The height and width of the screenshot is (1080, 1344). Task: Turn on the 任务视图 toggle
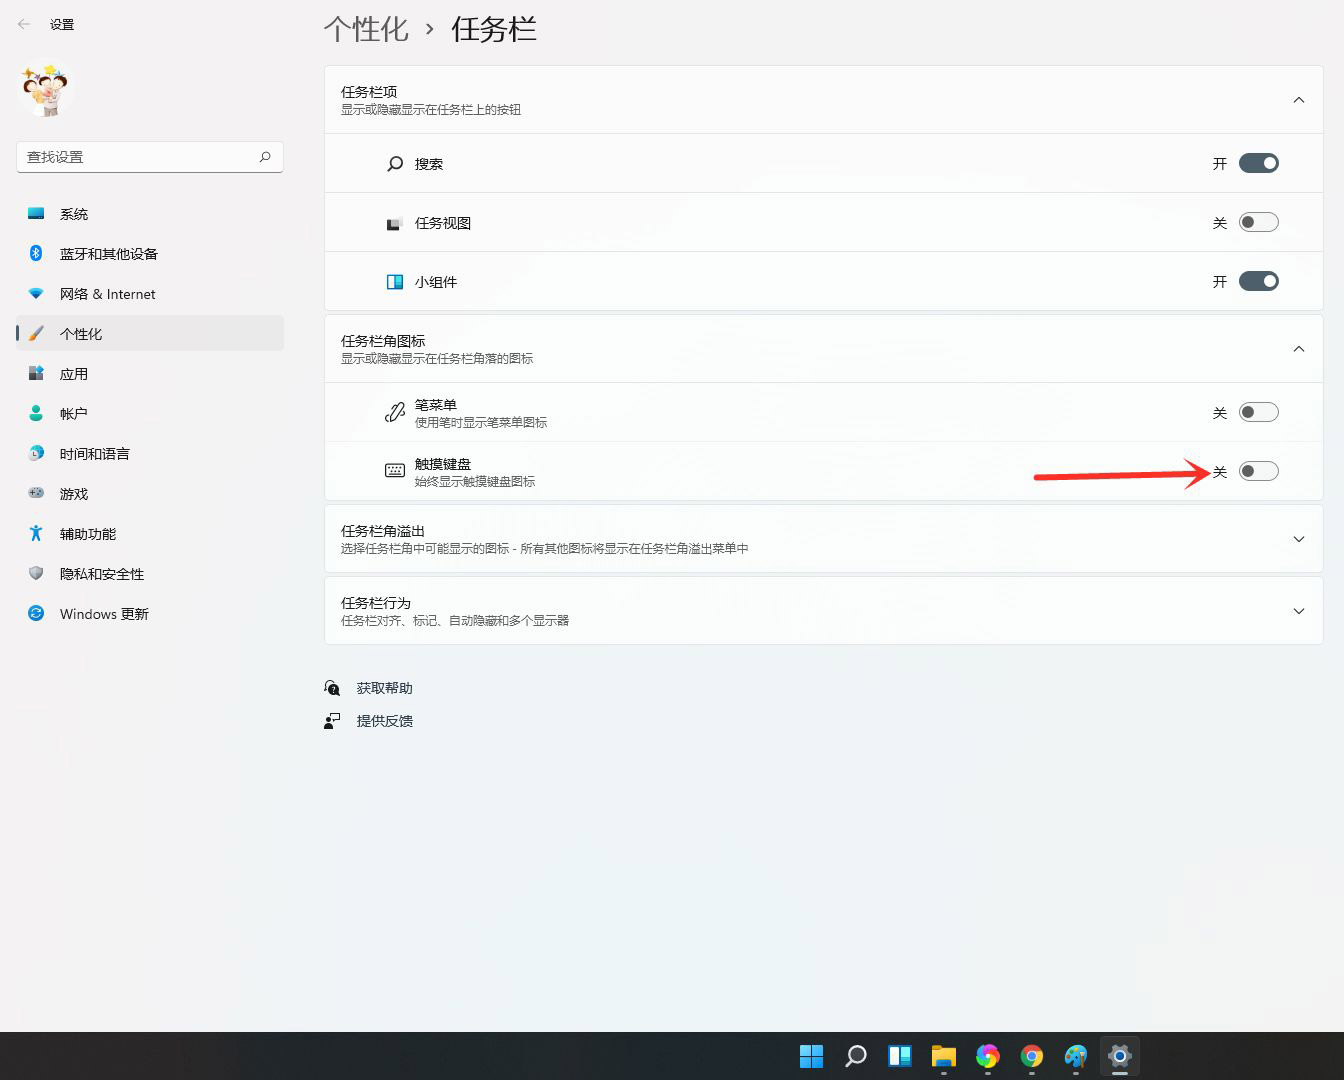pyautogui.click(x=1258, y=222)
